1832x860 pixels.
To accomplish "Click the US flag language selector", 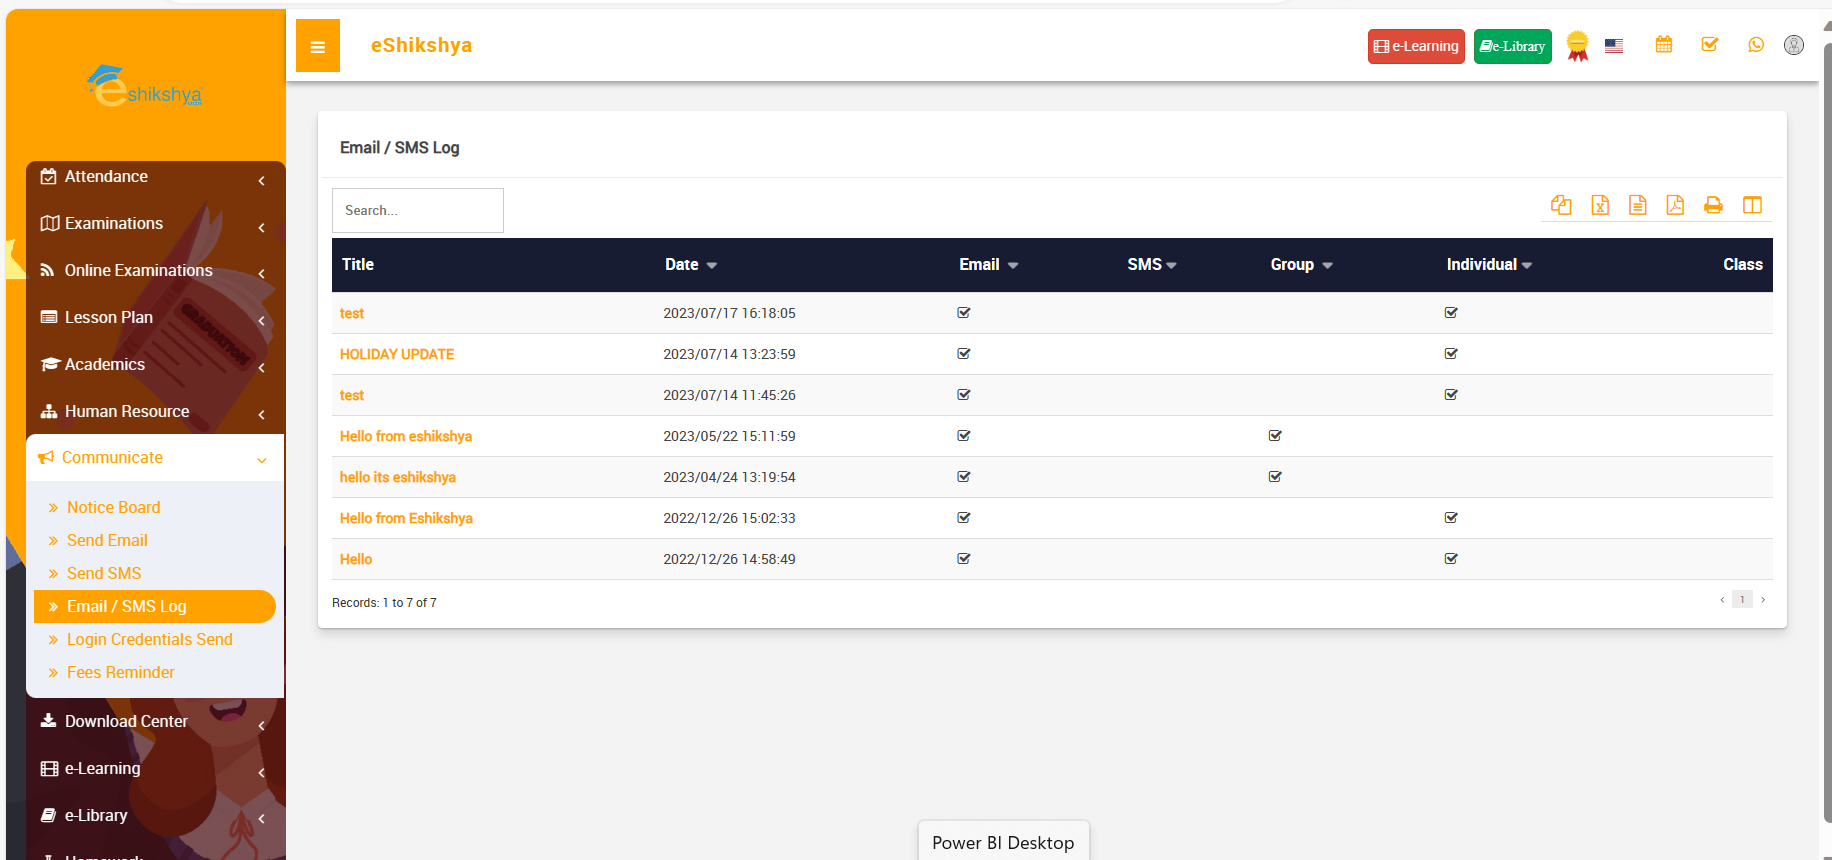I will point(1614,46).
